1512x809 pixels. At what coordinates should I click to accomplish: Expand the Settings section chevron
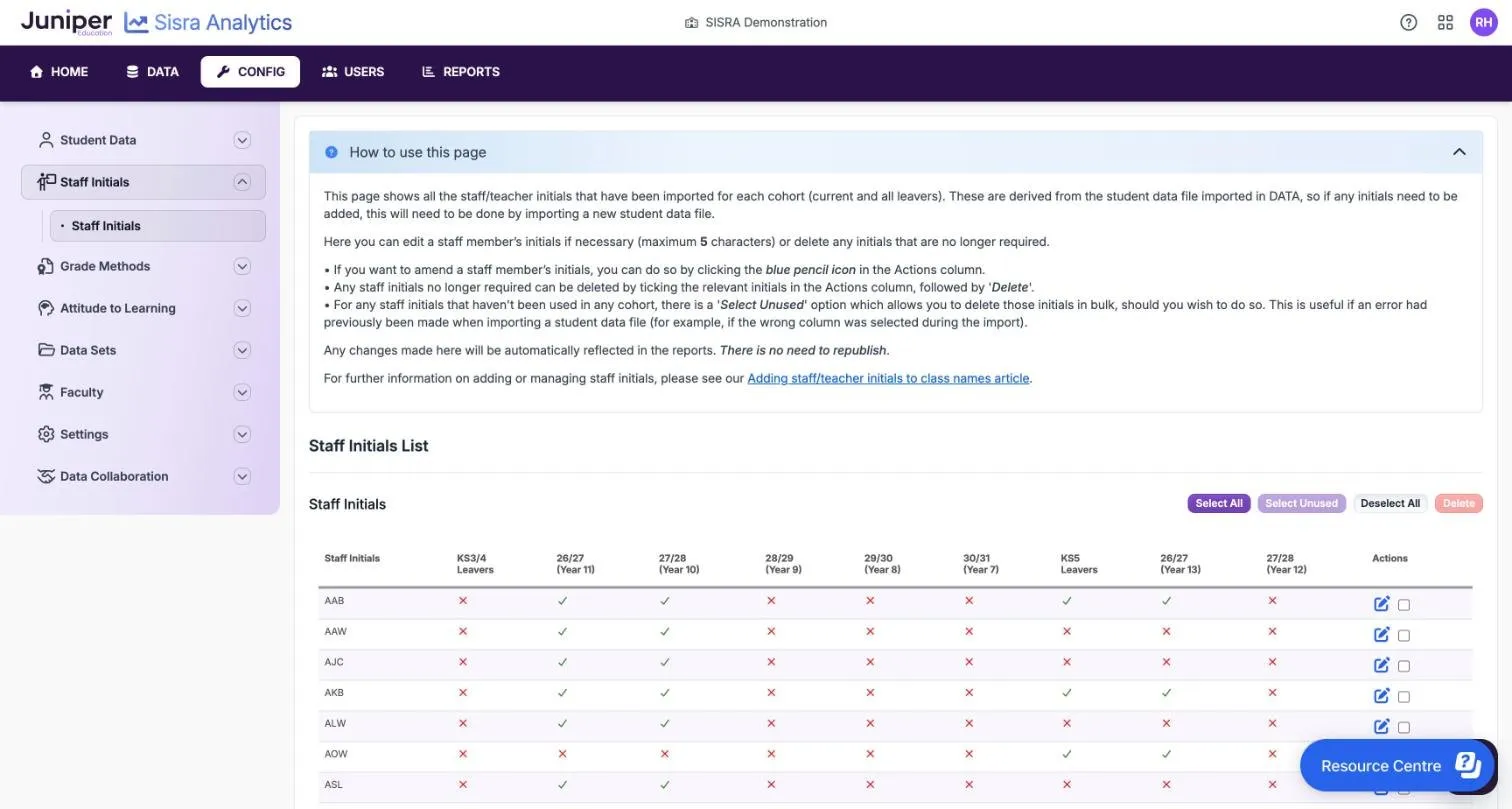(242, 434)
